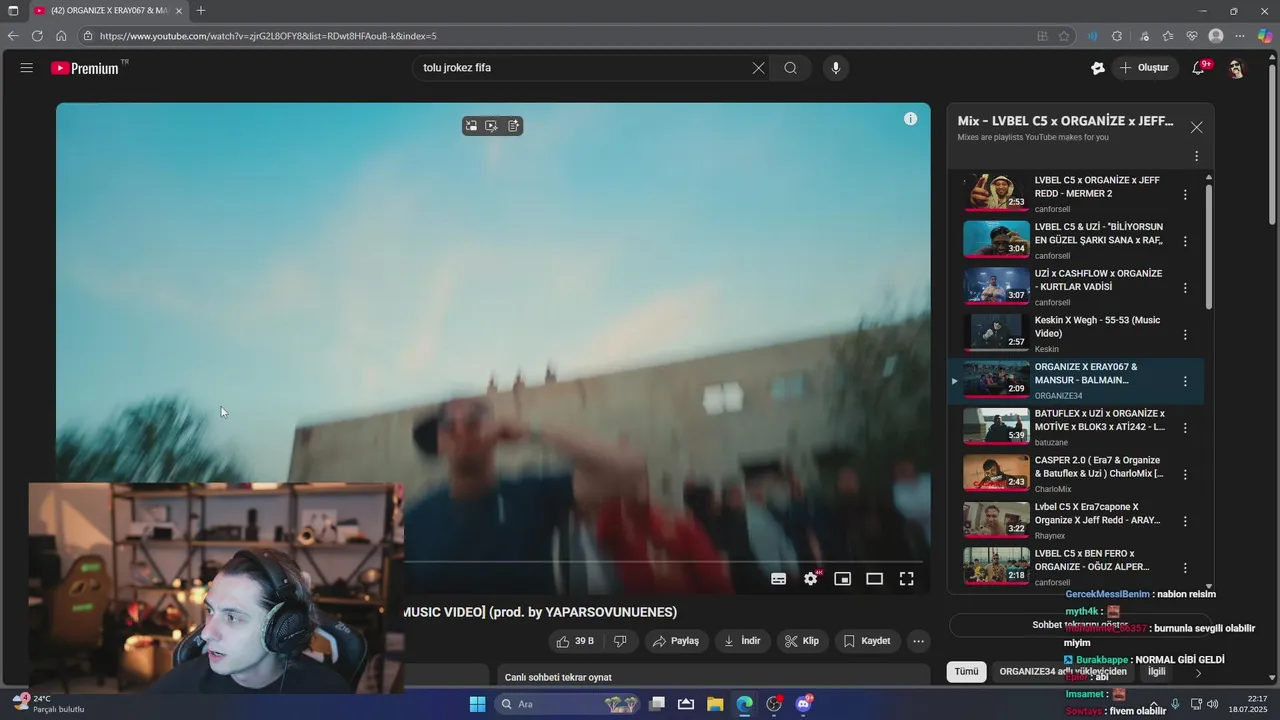1280x720 pixels.
Task: Open options for BALMAIN item
Action: [1185, 381]
